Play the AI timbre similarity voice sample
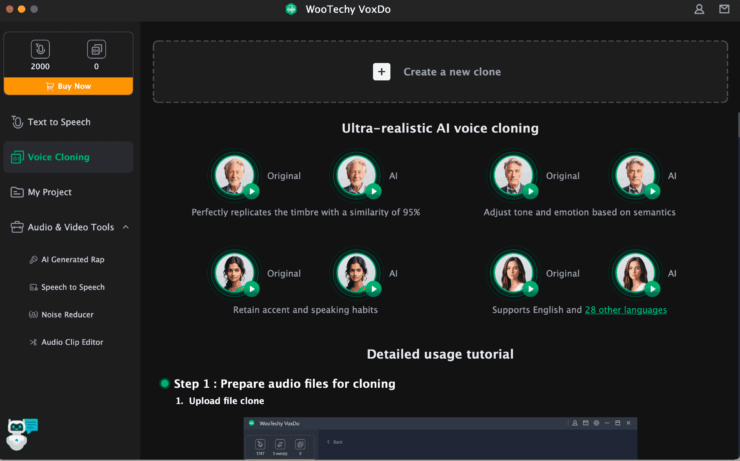 click(374, 191)
